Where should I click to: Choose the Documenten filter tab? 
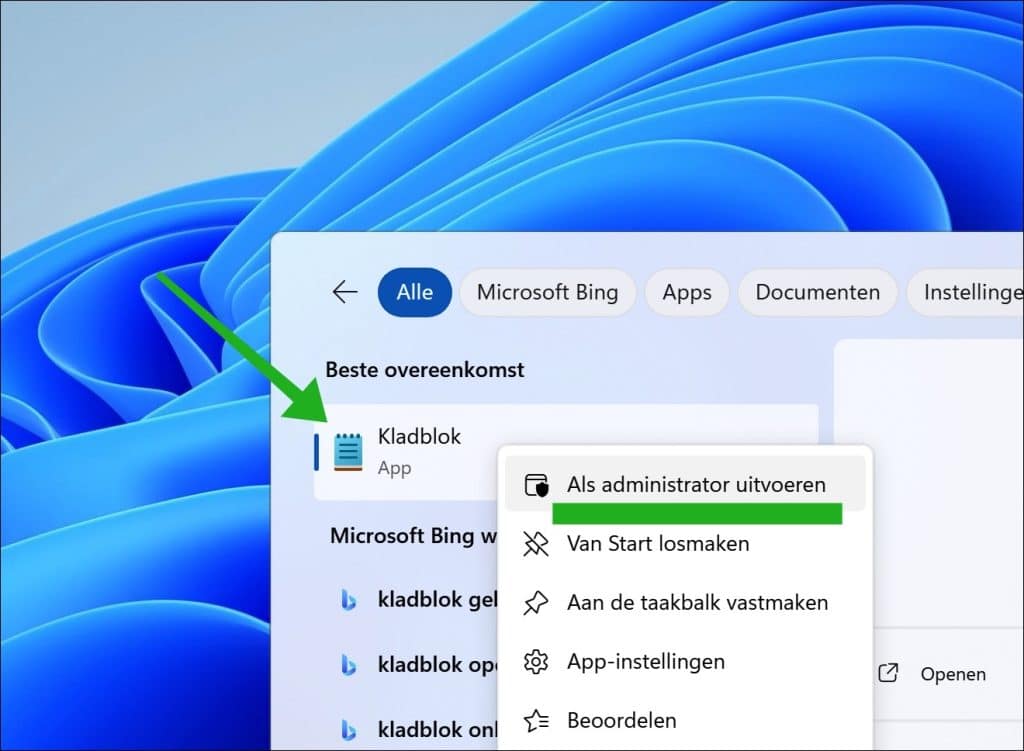click(x=818, y=292)
